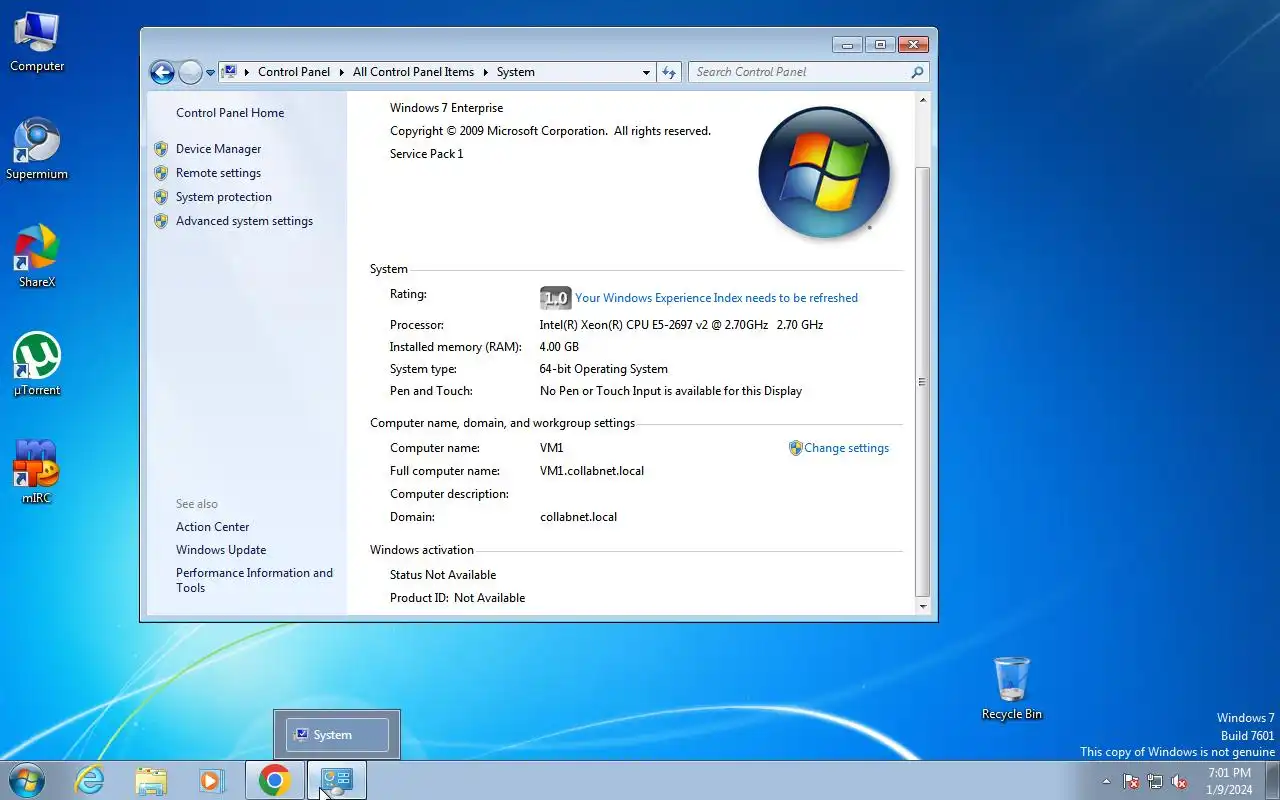Minimize the System window

tap(848, 45)
